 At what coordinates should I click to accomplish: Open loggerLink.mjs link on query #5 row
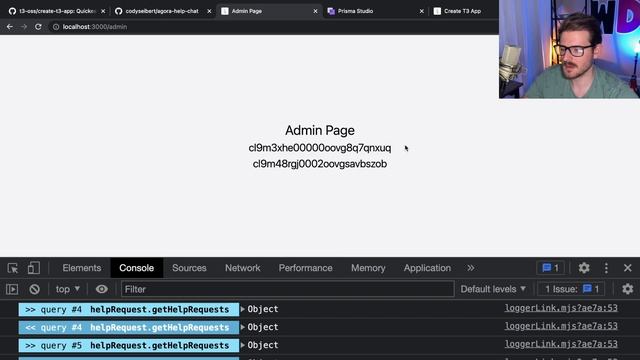coord(561,344)
